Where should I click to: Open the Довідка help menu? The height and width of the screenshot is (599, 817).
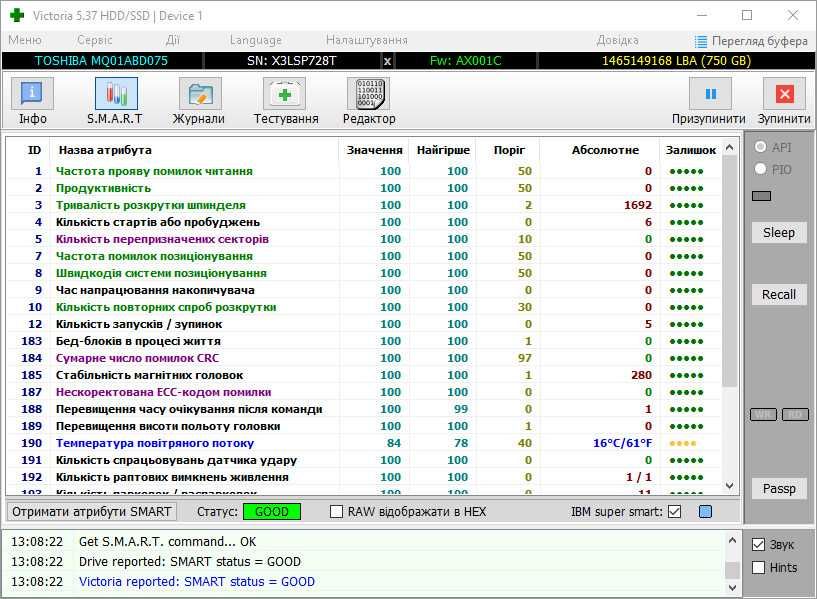click(x=617, y=40)
